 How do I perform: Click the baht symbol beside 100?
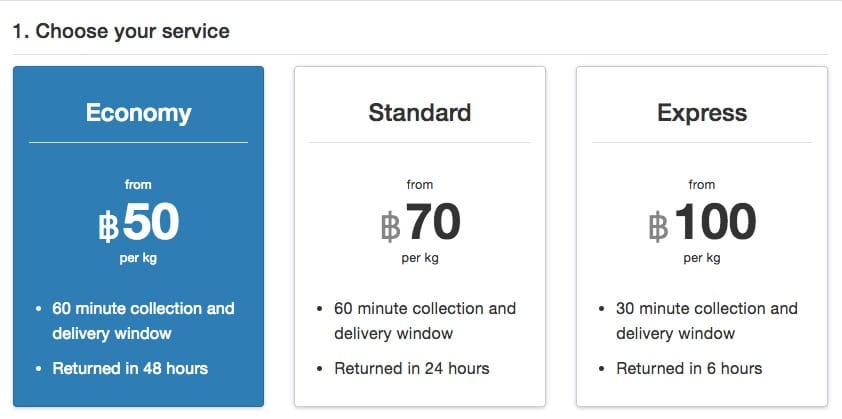click(x=658, y=228)
